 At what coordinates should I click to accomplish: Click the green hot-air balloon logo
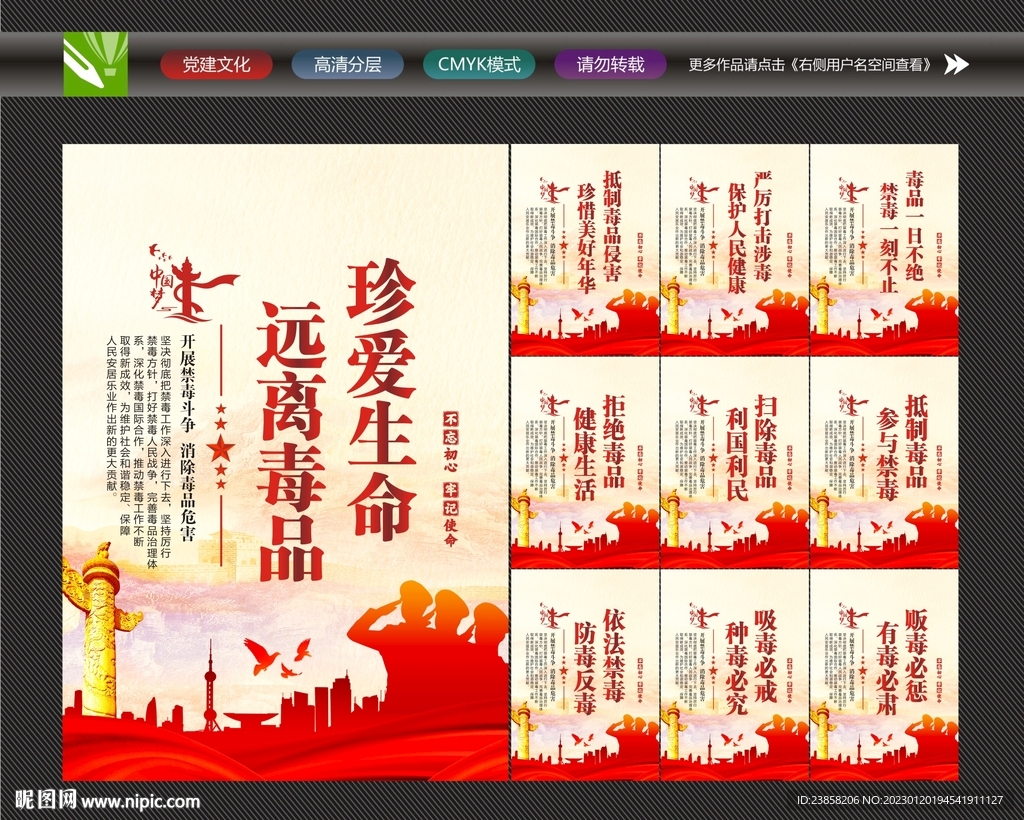pos(95,64)
